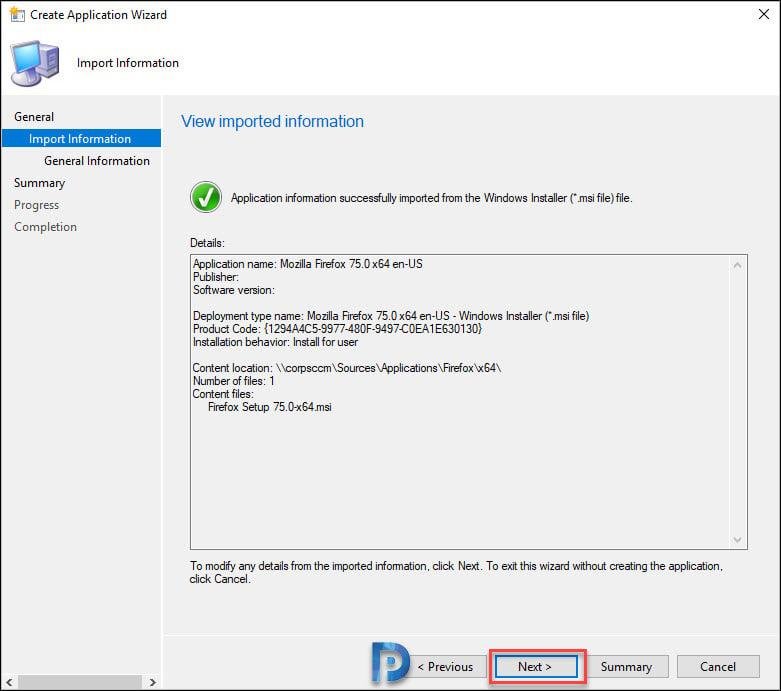This screenshot has height=691, width=781.
Task: Go to the Summary step in the left navigation
Action: [39, 183]
